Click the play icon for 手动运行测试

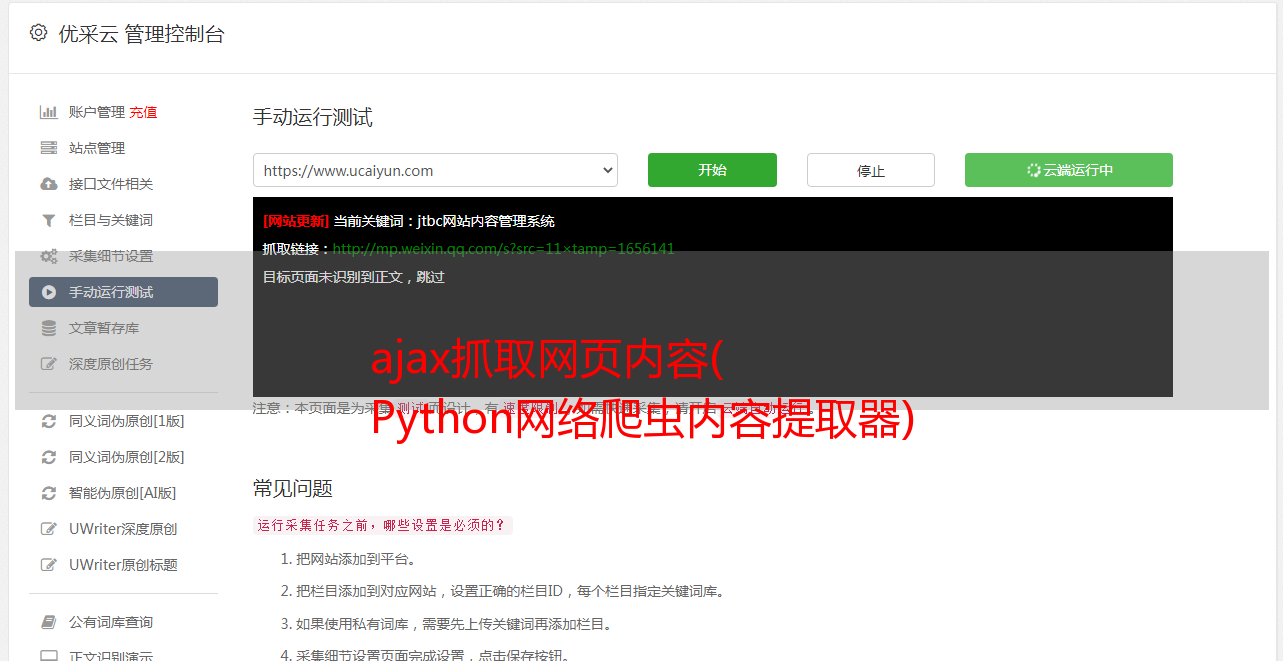click(x=48, y=292)
